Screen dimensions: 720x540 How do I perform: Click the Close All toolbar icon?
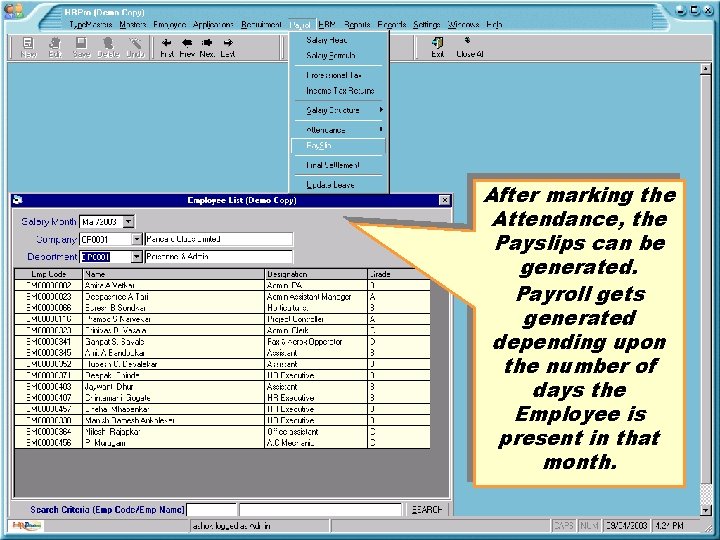(x=469, y=47)
